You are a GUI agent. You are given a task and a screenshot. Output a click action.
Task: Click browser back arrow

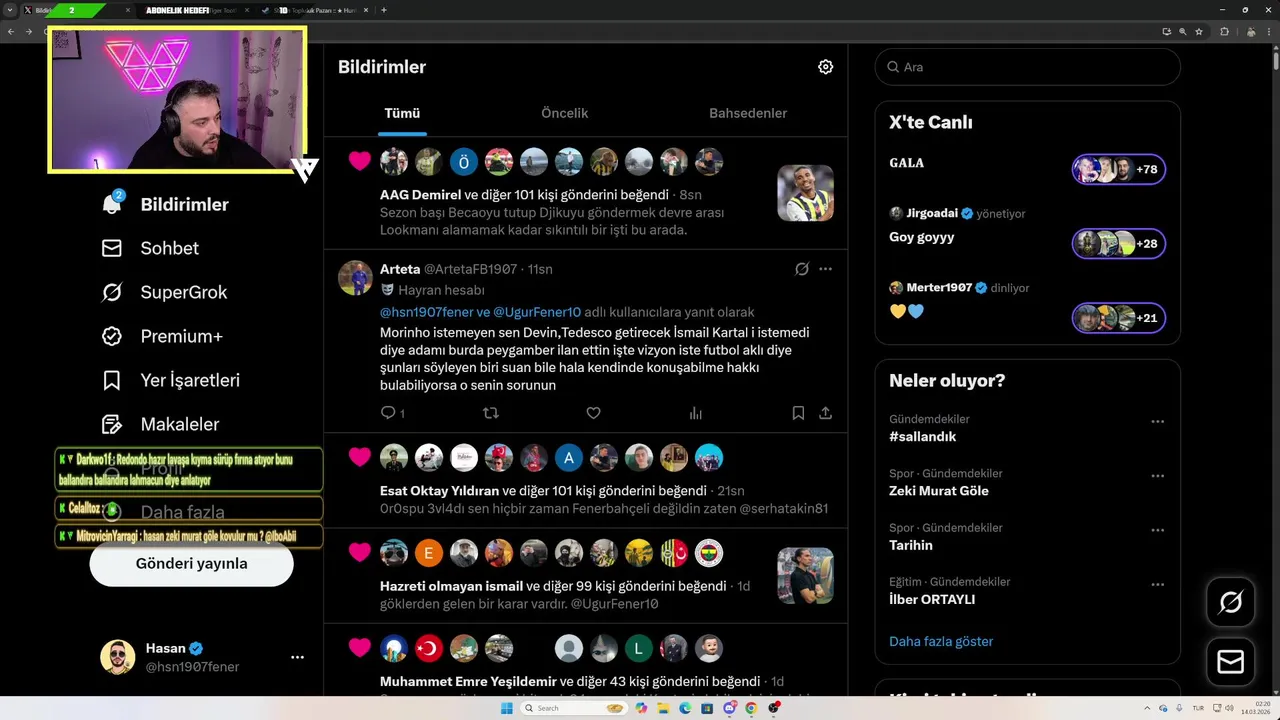point(11,31)
